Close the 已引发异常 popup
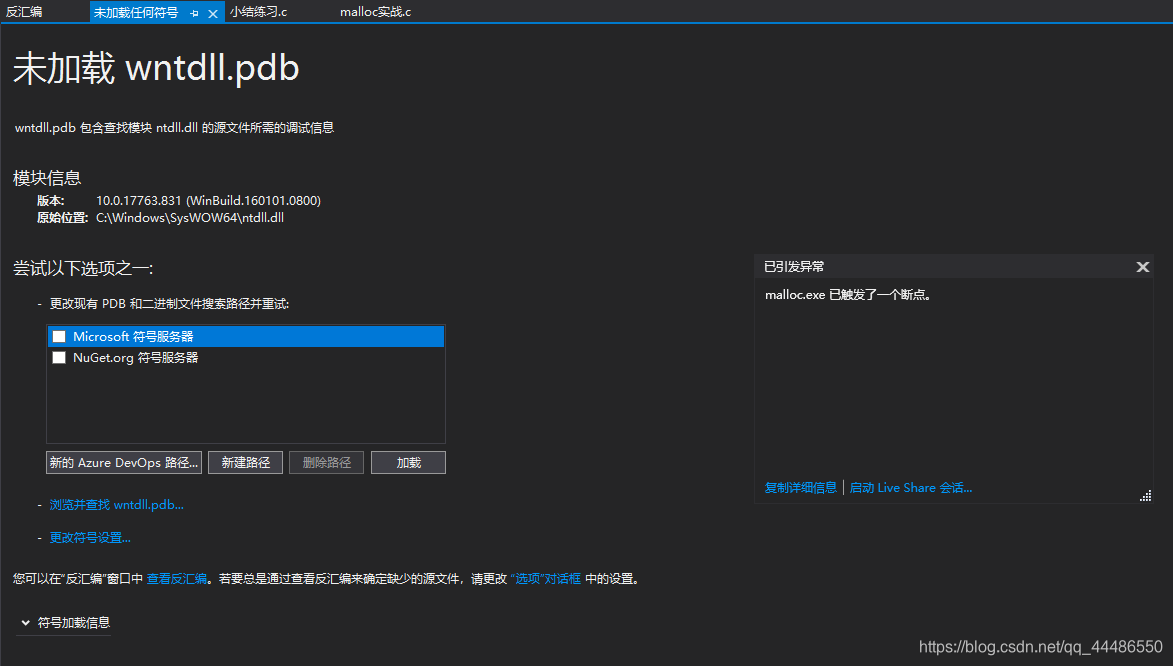 pyautogui.click(x=1142, y=267)
